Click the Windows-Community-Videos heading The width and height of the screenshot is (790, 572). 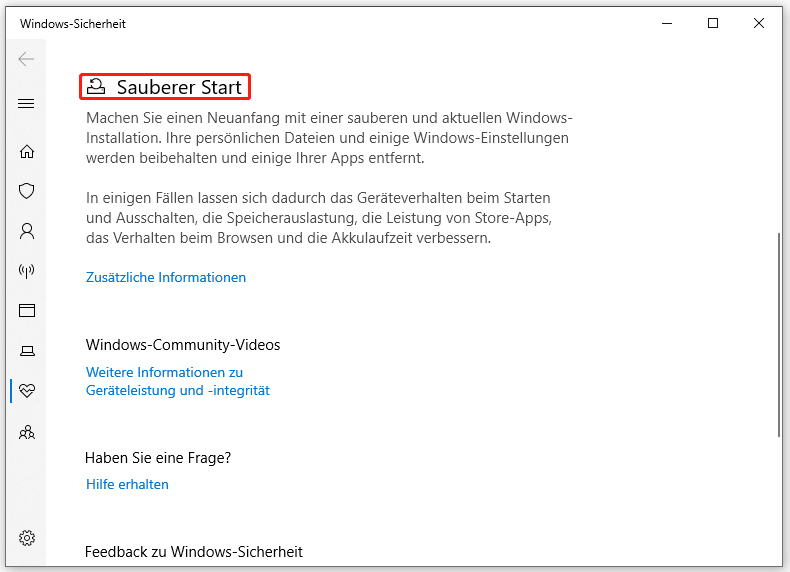183,345
